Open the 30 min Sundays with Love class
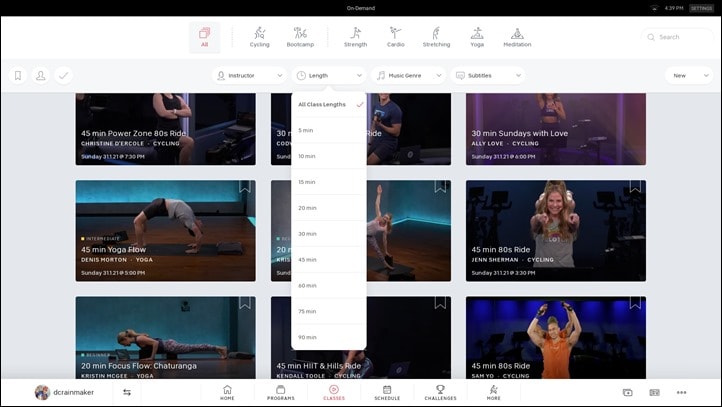The height and width of the screenshot is (407, 722). [x=556, y=129]
